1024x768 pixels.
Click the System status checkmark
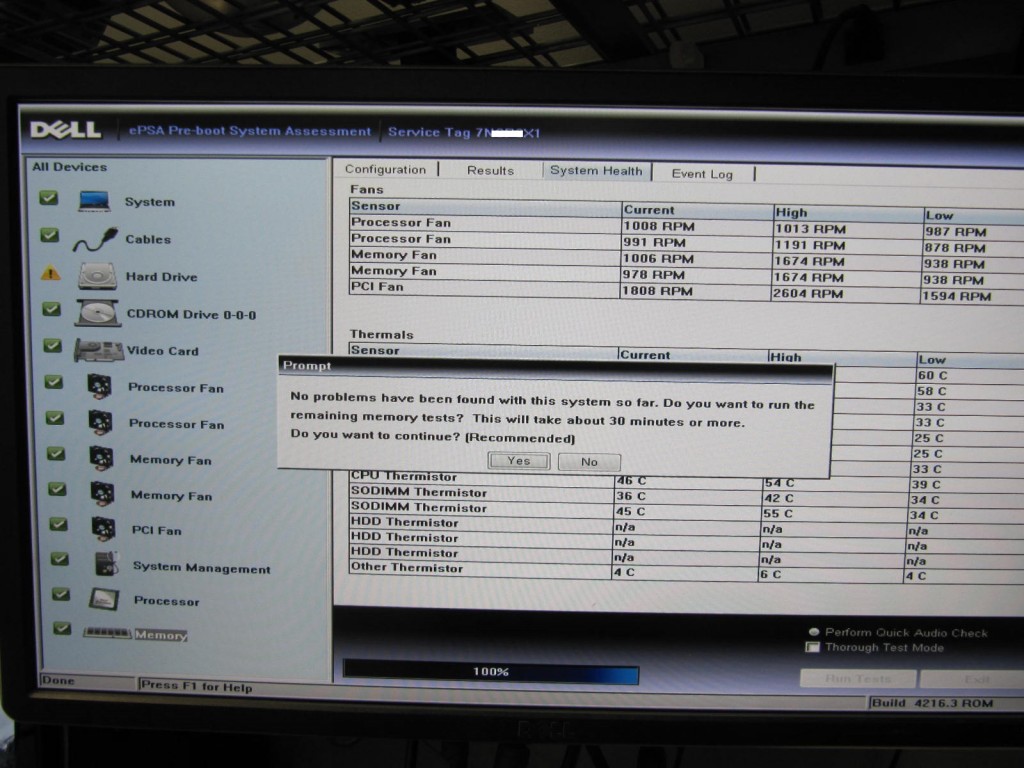pos(48,198)
